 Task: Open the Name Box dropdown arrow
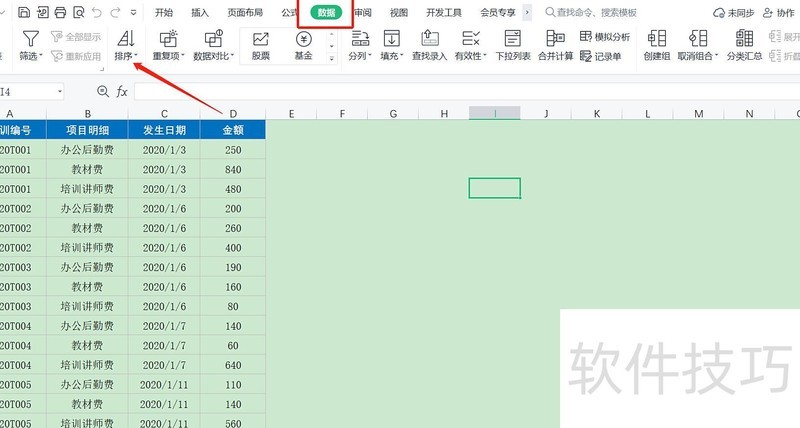(x=60, y=92)
